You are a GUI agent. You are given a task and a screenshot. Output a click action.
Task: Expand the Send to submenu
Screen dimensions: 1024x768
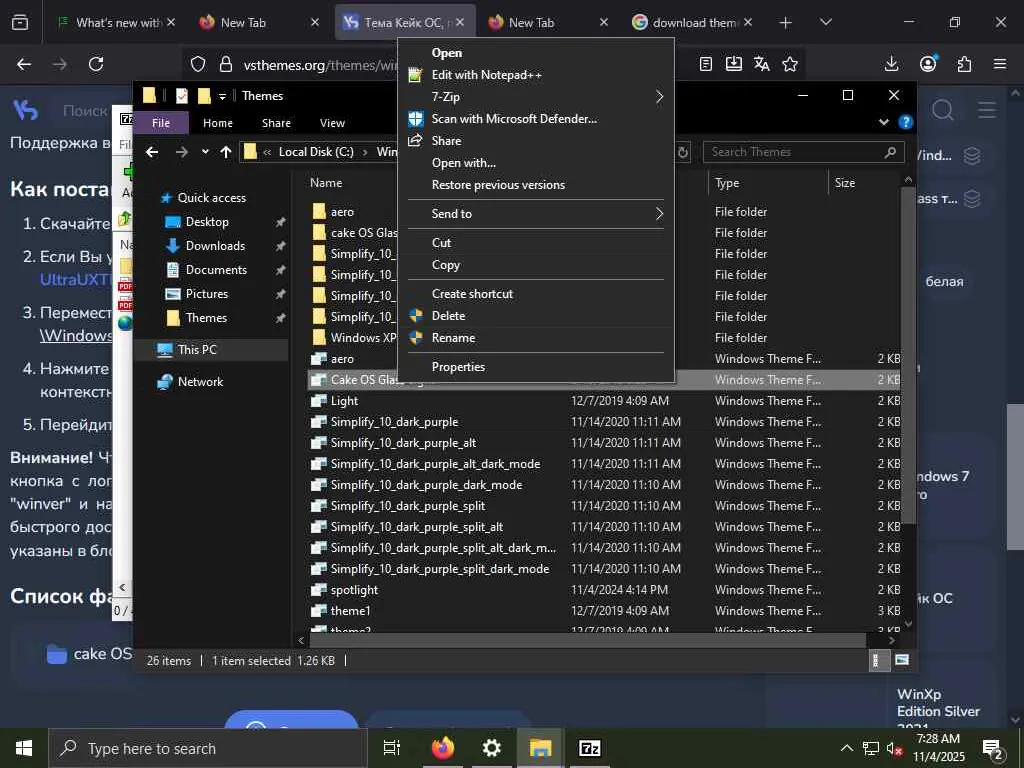(x=536, y=214)
